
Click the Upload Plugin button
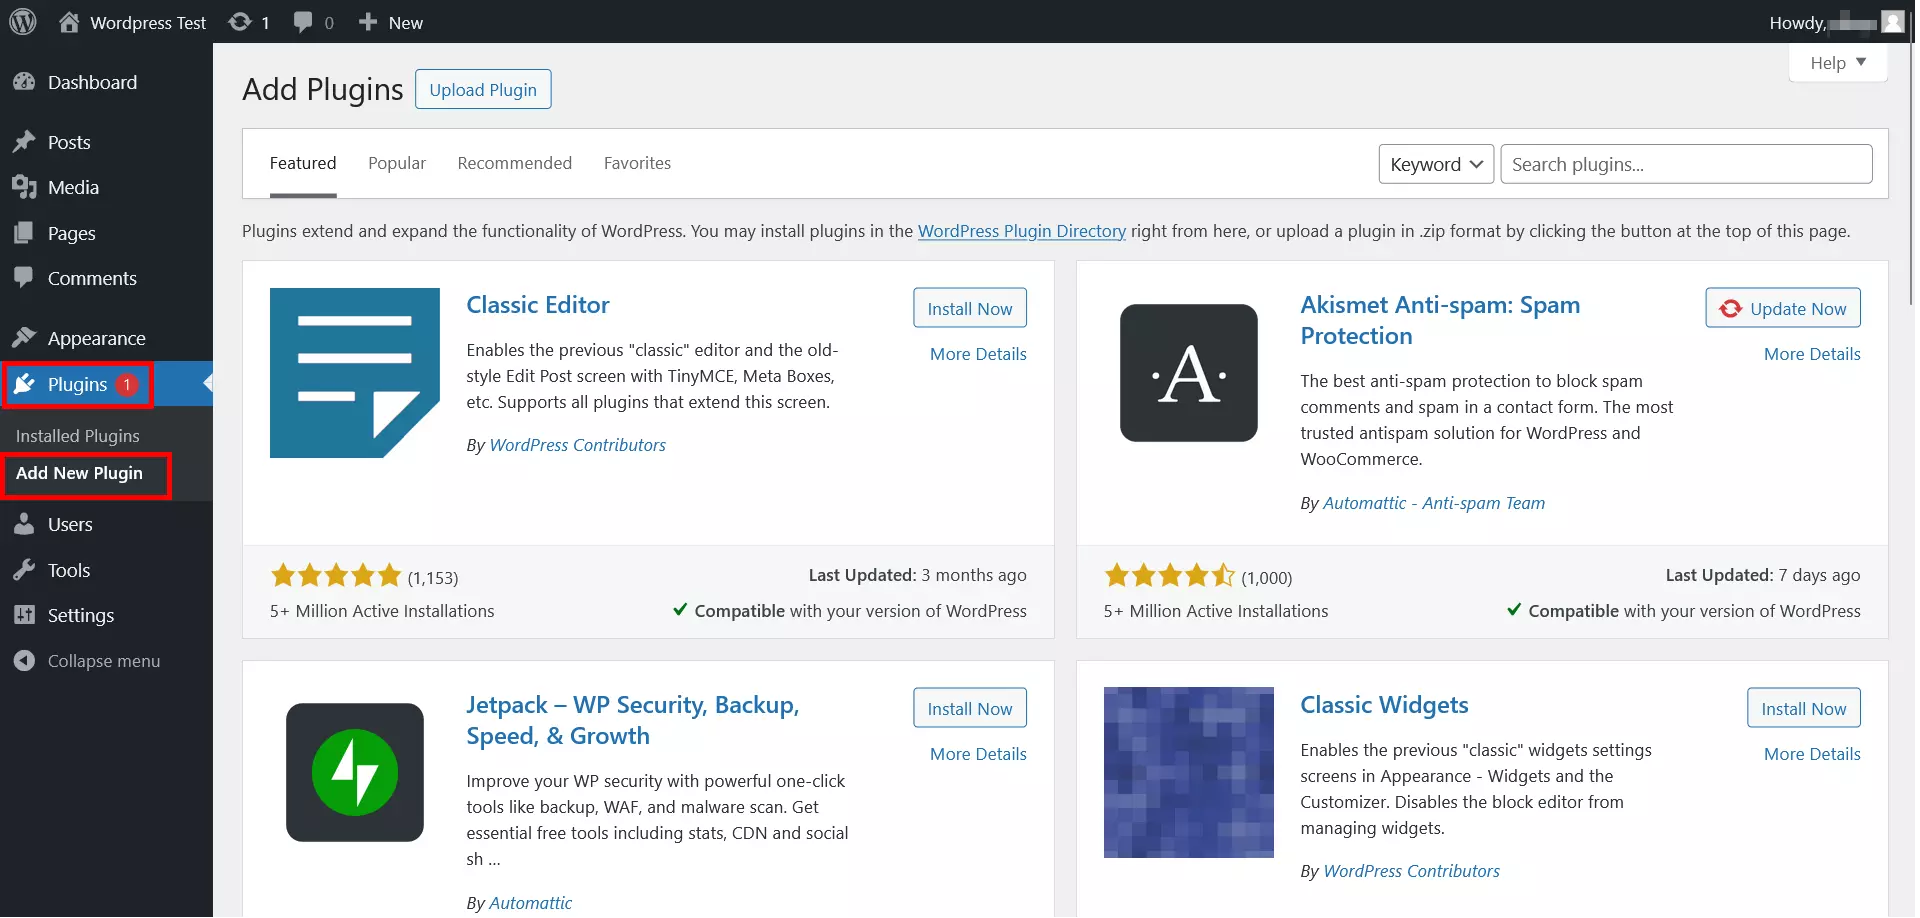tap(483, 89)
